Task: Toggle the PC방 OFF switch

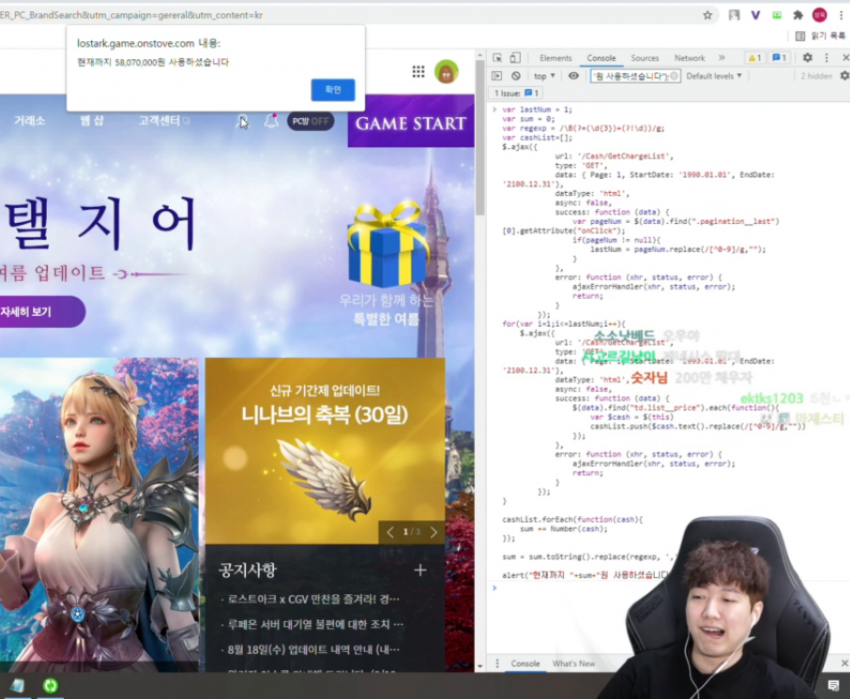Action: tap(310, 121)
